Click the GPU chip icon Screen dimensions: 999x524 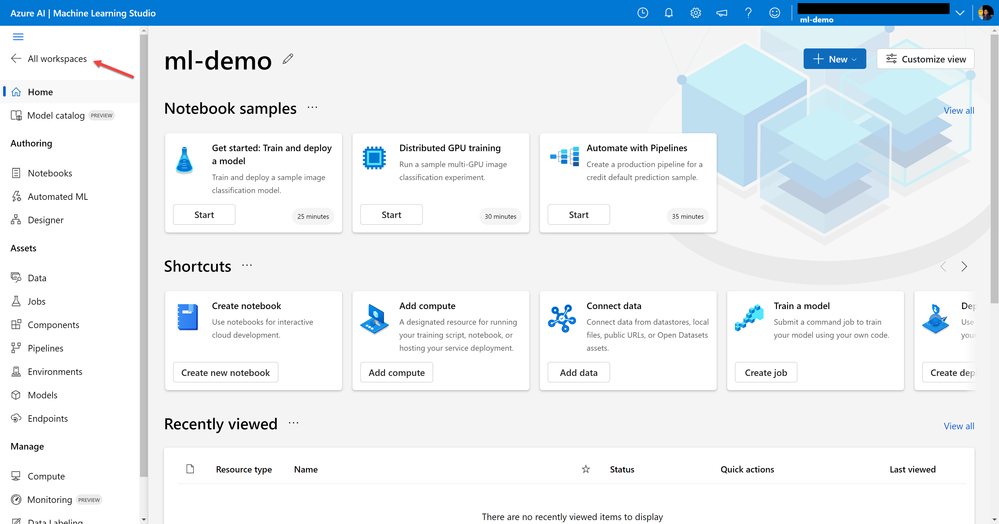pyautogui.click(x=374, y=157)
